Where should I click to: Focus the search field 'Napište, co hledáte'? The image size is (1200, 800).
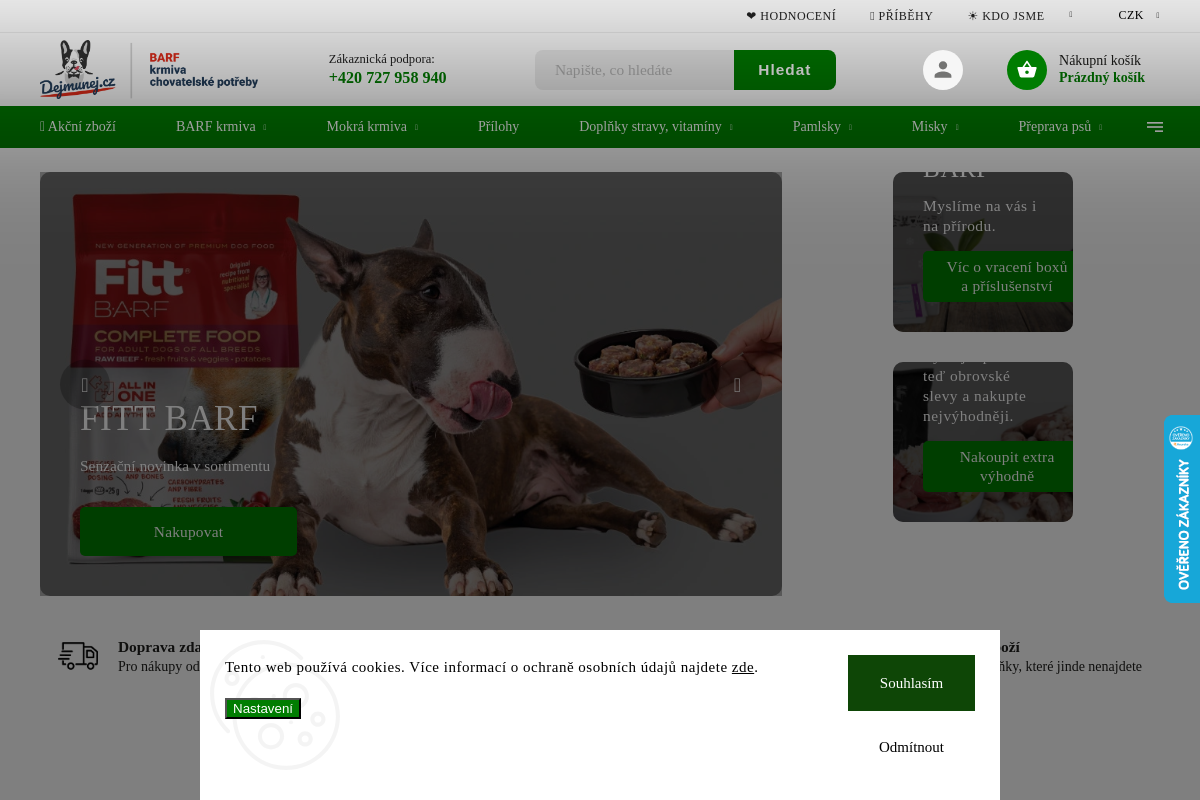click(x=635, y=70)
